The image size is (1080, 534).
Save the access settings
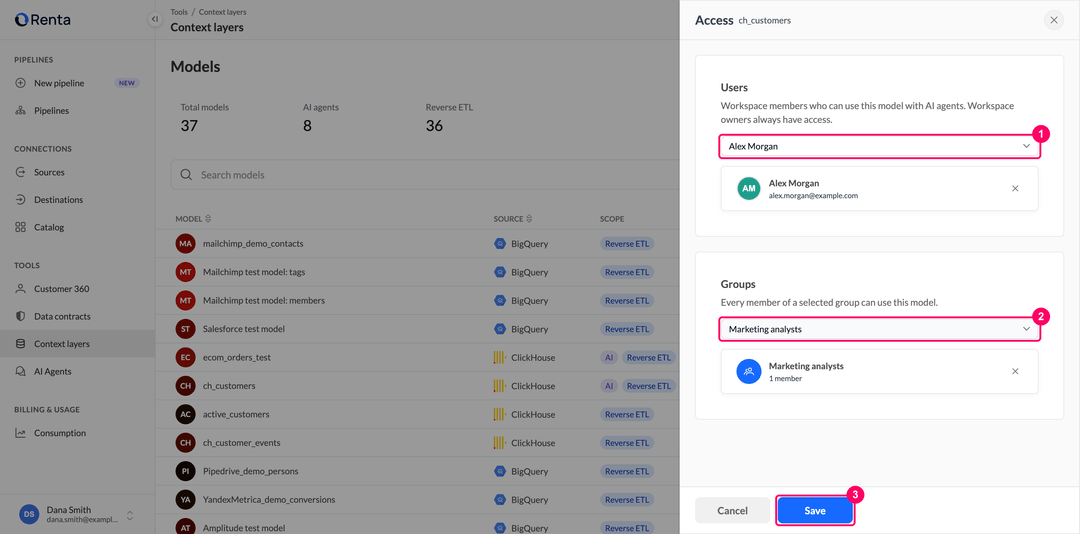coord(816,511)
